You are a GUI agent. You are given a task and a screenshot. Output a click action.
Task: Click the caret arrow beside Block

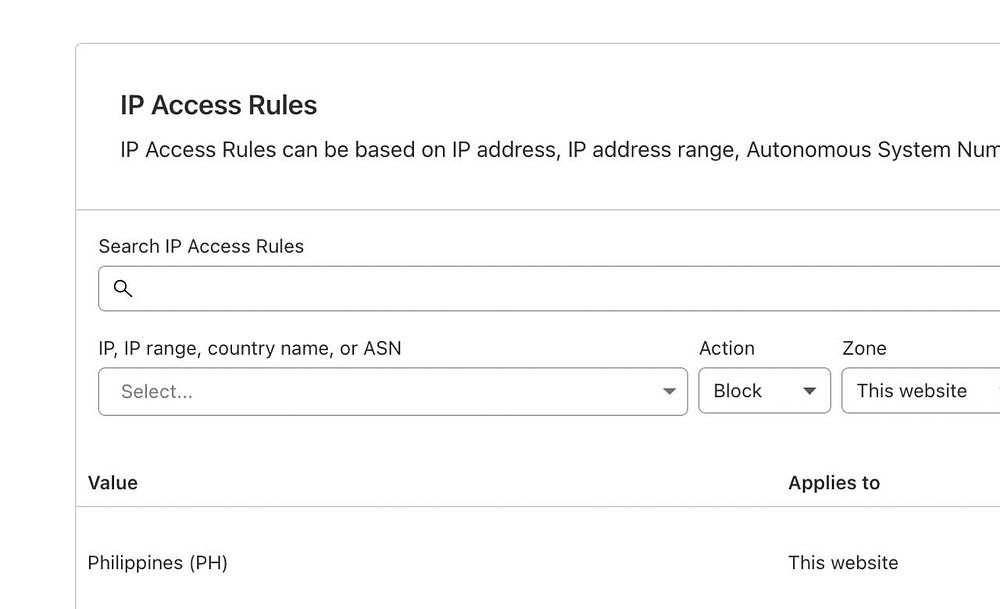[810, 391]
